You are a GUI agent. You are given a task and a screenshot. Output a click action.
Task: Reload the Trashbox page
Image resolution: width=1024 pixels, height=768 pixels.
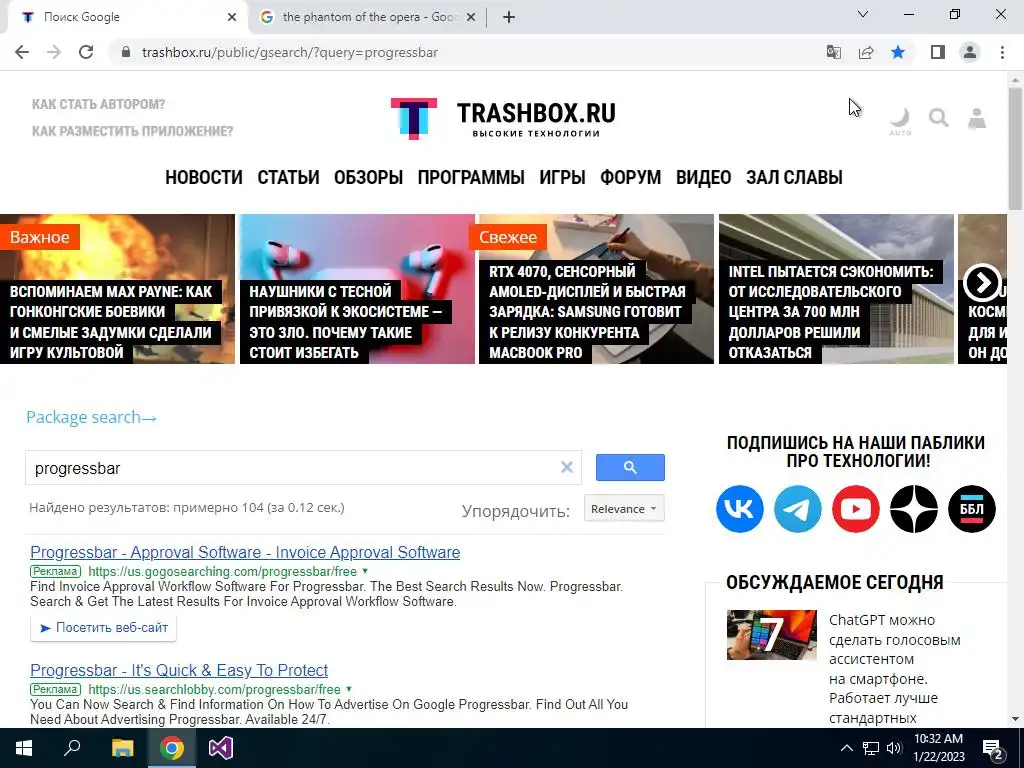(x=86, y=52)
